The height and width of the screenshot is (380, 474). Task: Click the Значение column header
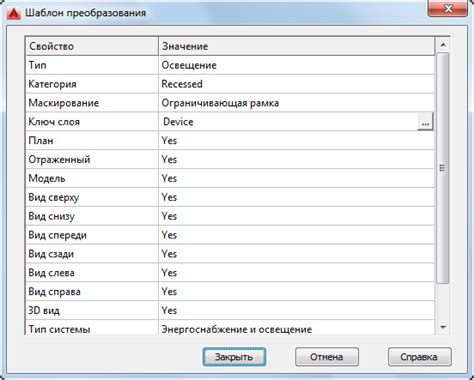point(297,46)
